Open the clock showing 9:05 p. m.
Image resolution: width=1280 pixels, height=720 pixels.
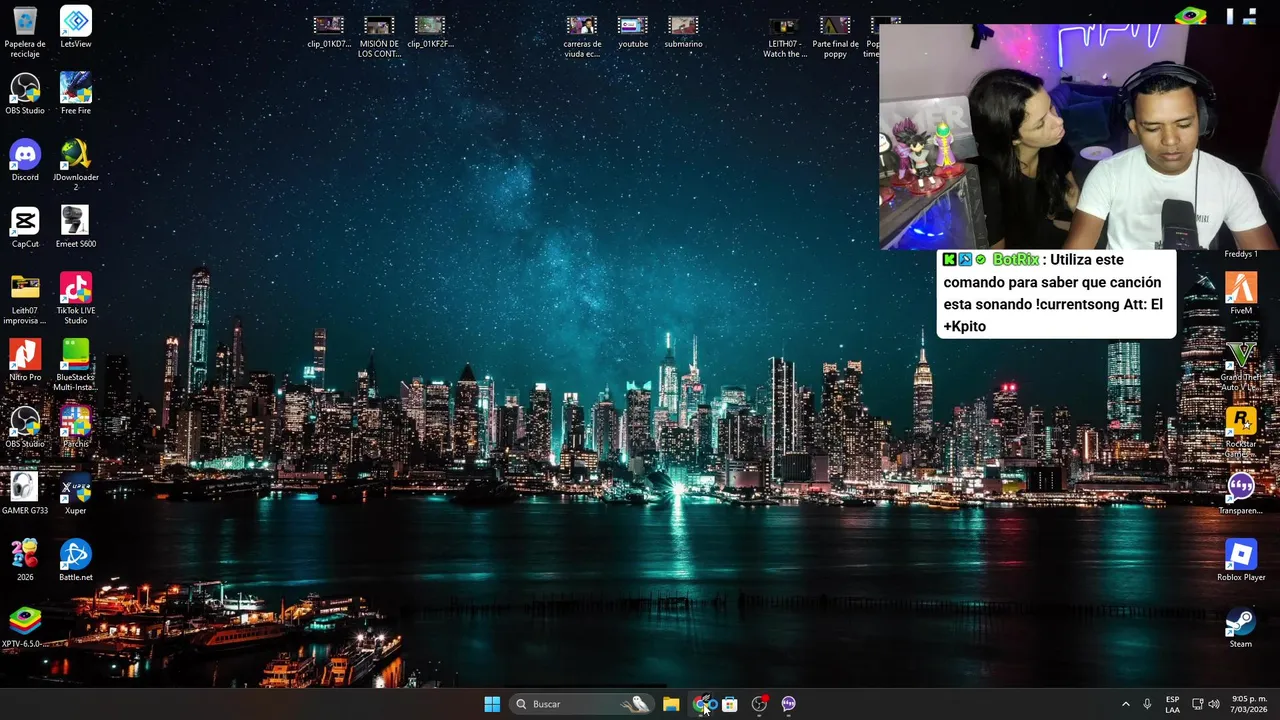click(x=1249, y=704)
